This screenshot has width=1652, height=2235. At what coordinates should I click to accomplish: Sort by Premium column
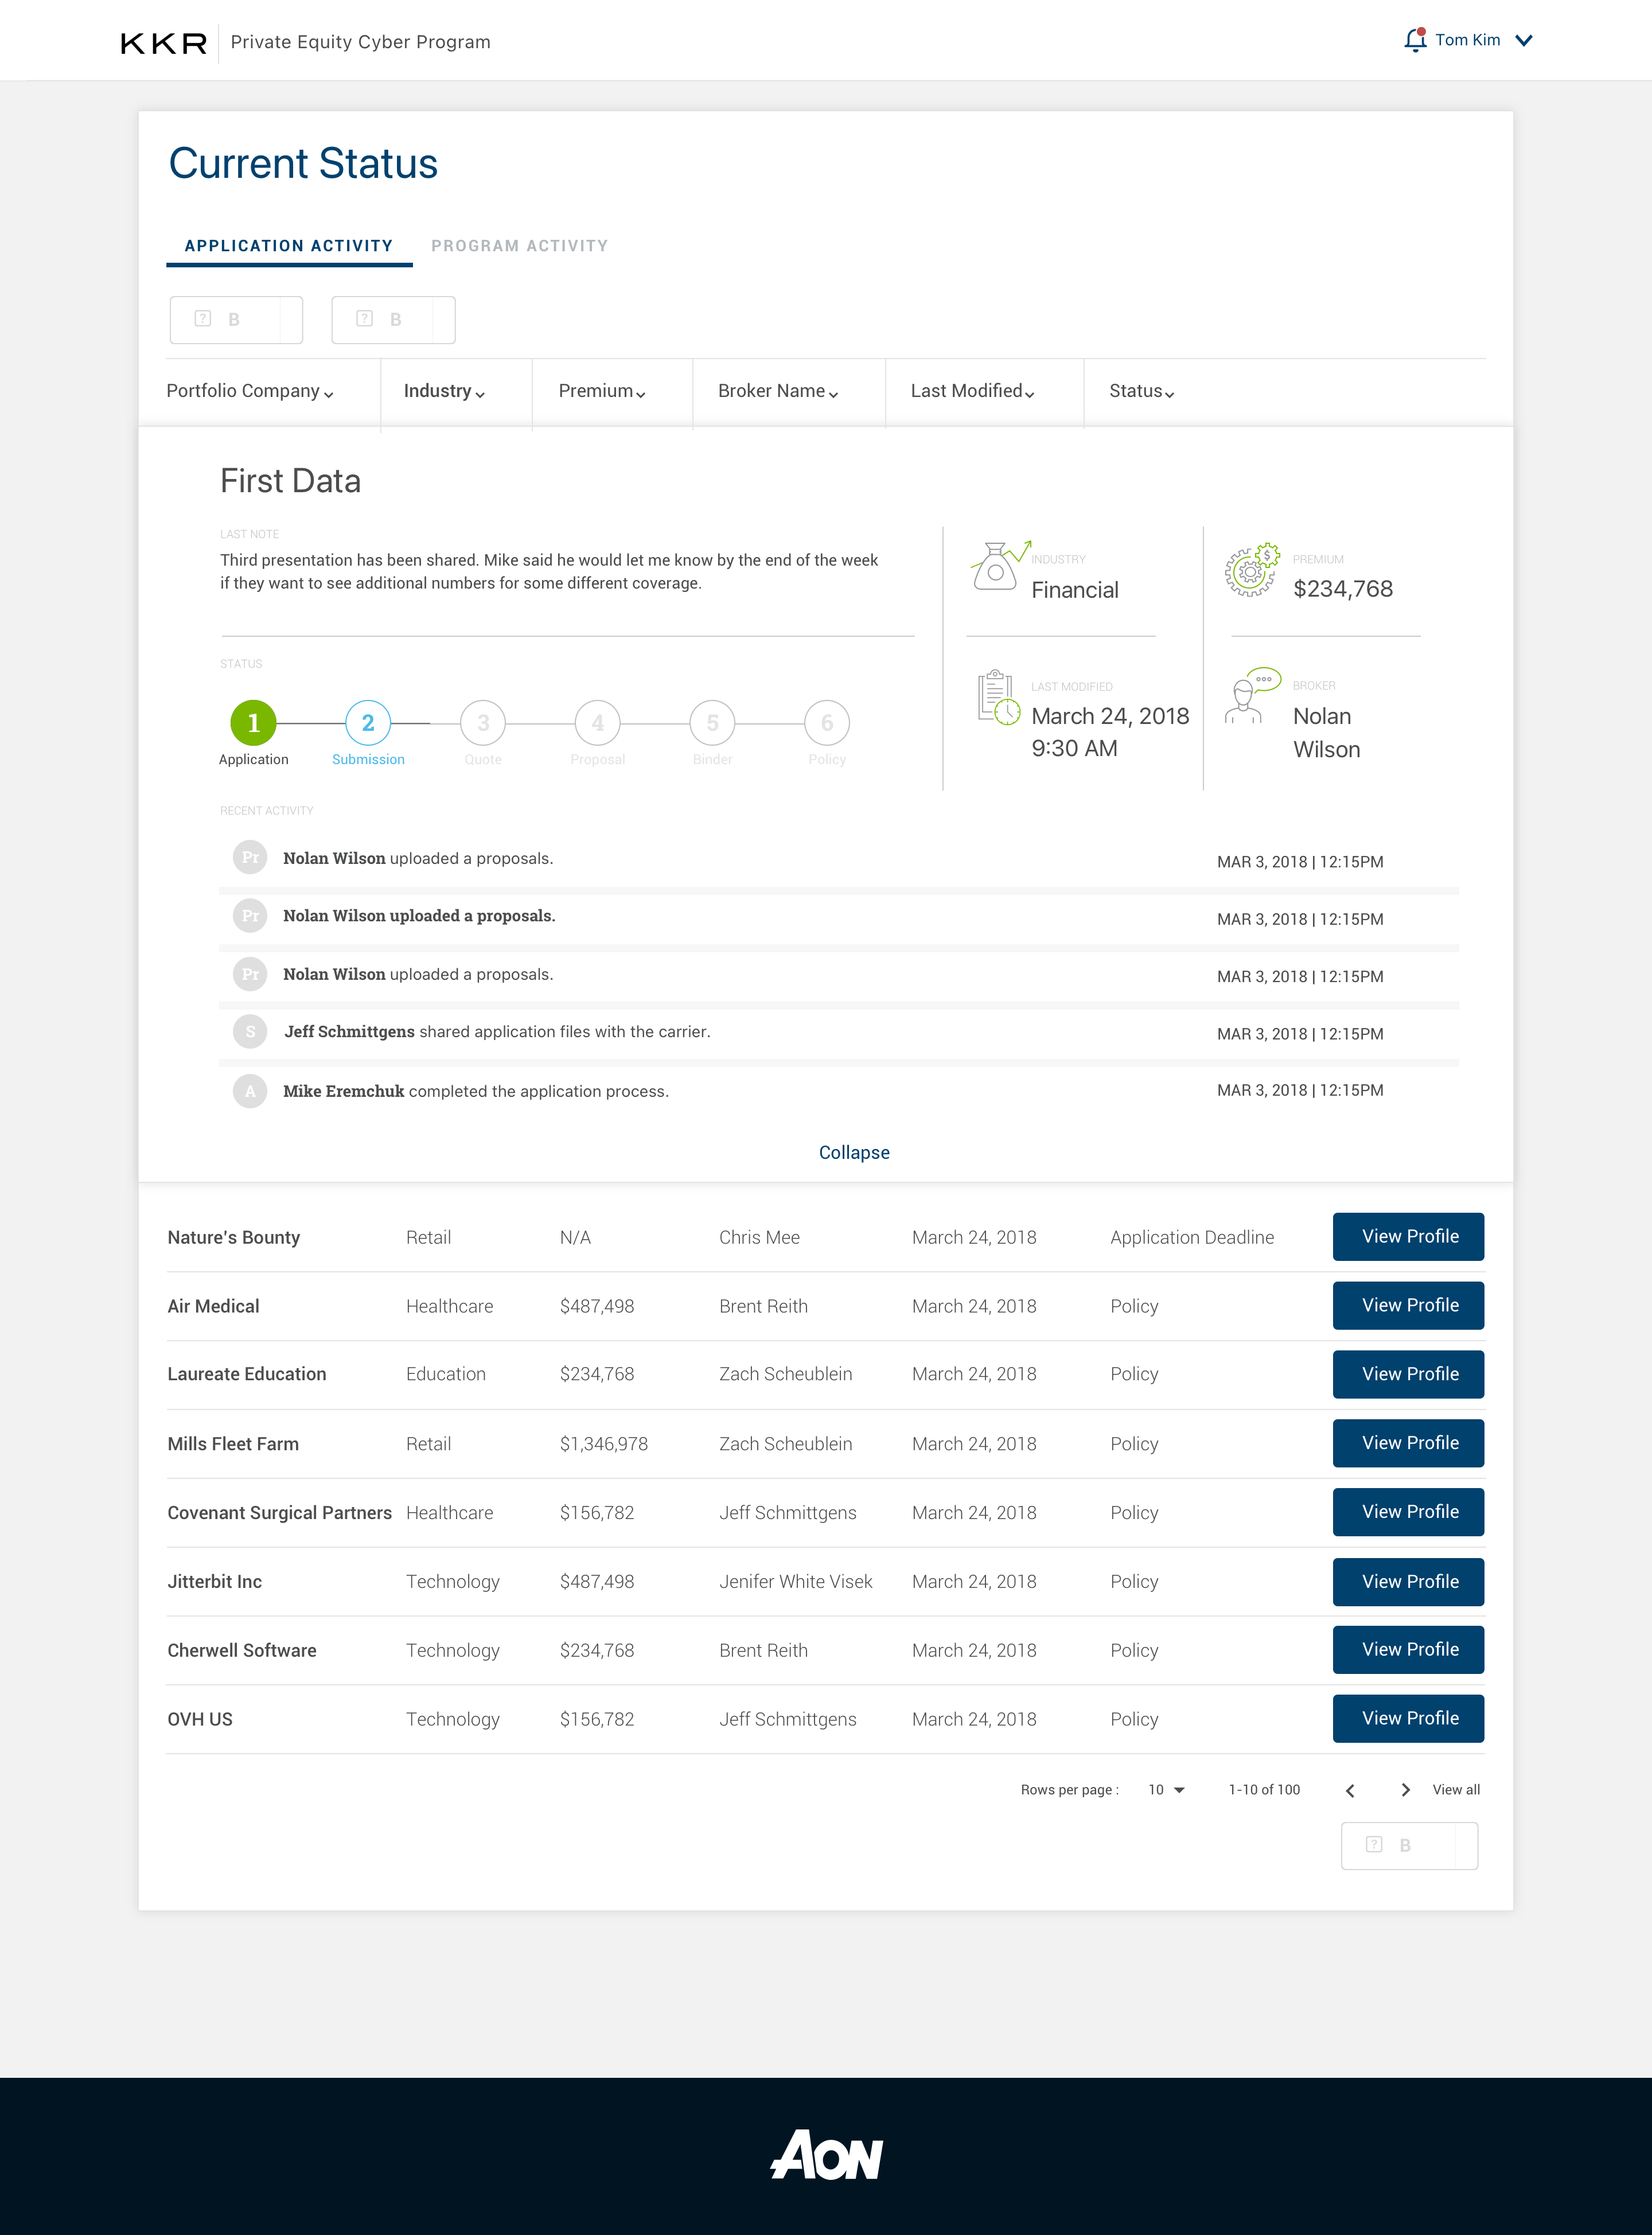coord(602,391)
